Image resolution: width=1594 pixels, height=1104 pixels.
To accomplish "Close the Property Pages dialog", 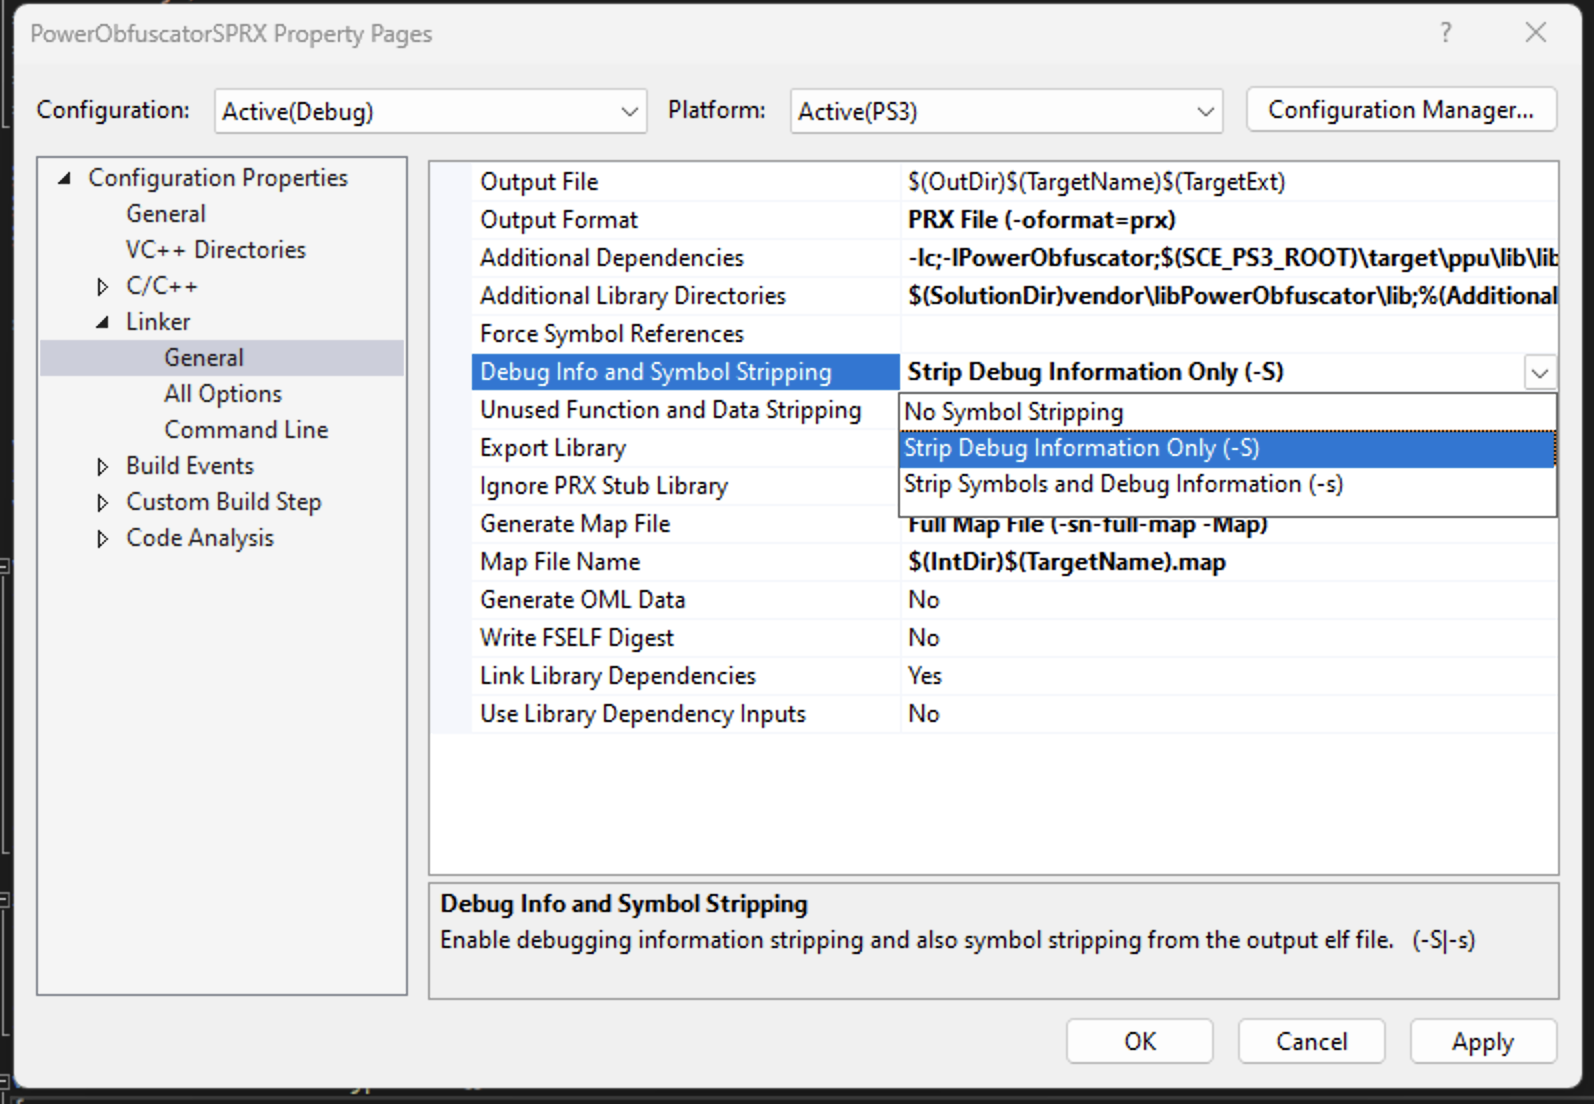I will 1536,33.
